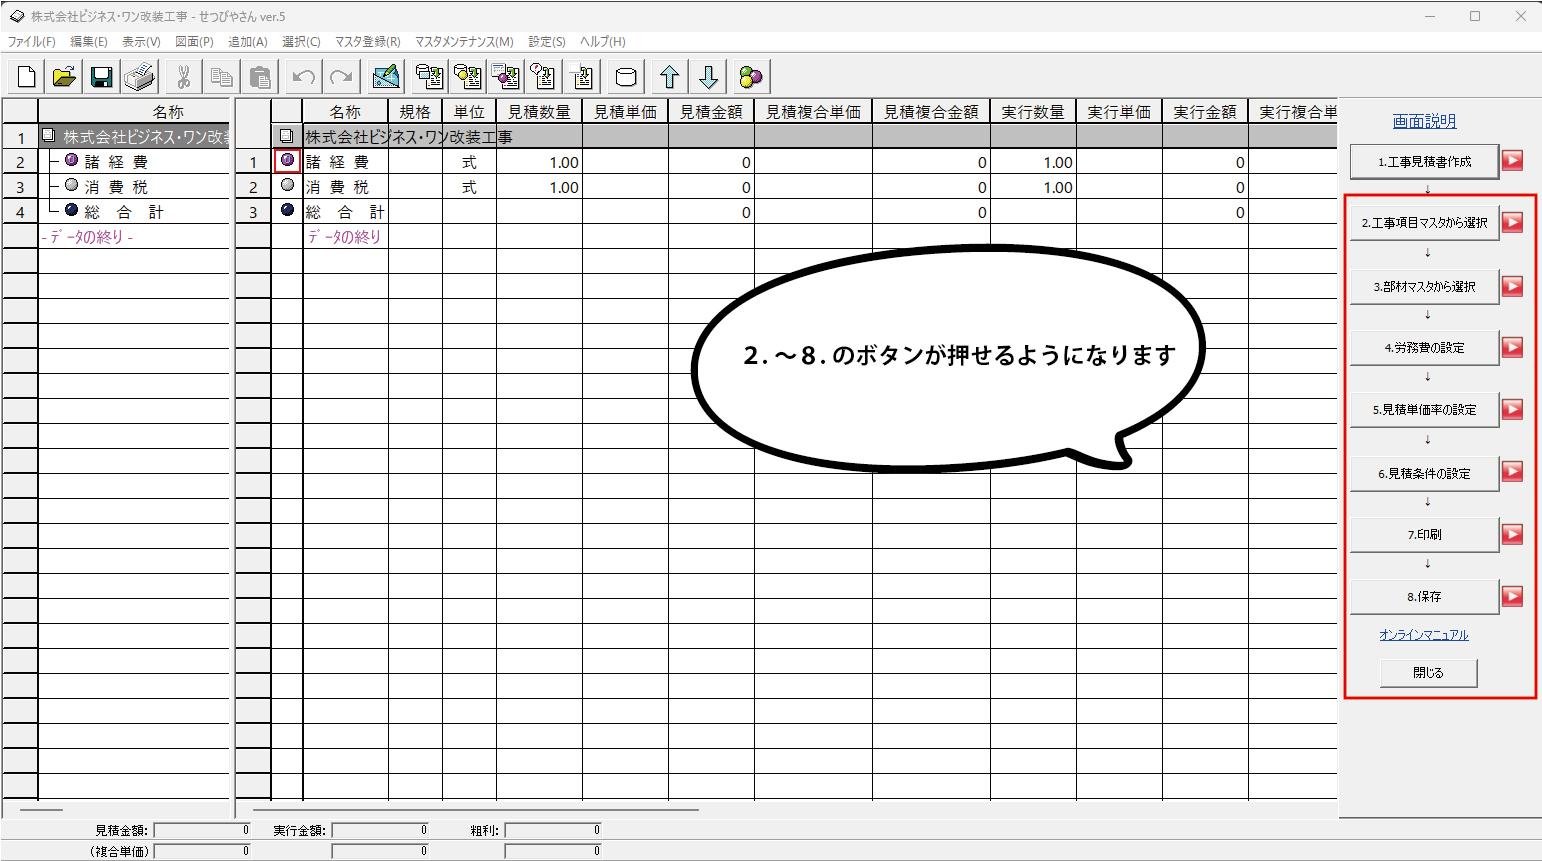The image size is (1542, 861).
Task: Click the 見積数量 column header
Action: (539, 112)
